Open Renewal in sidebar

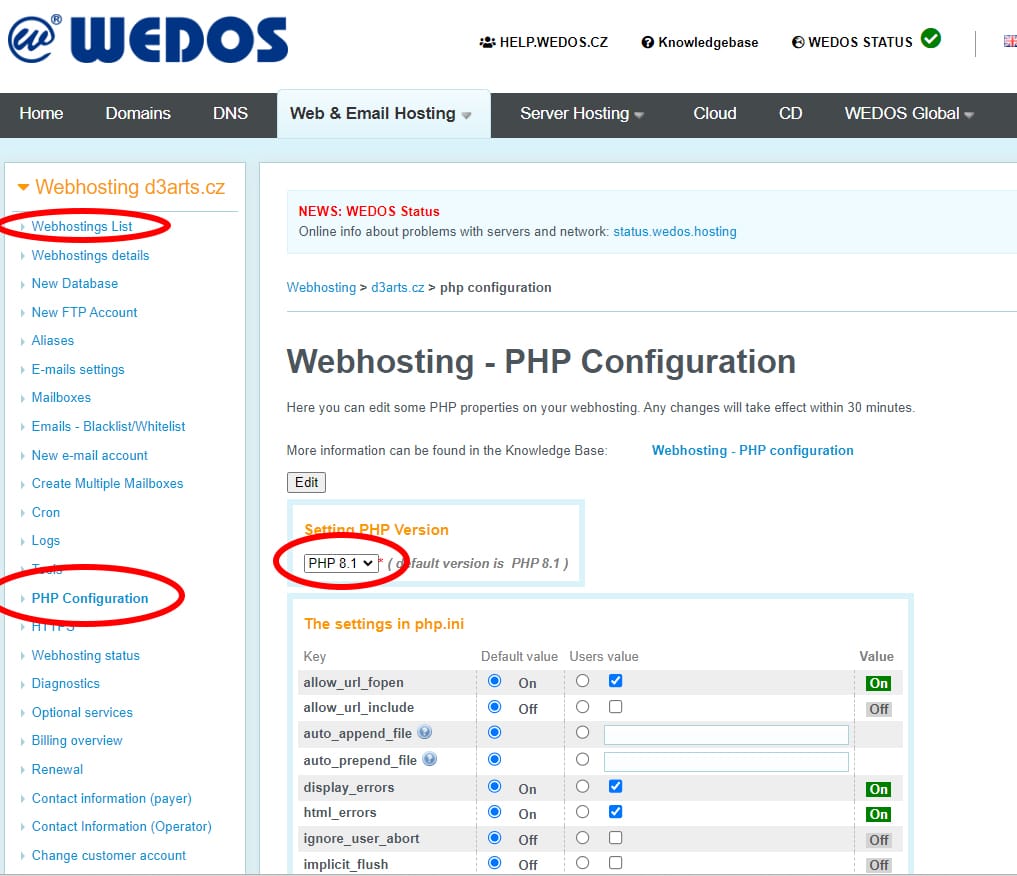[x=57, y=770]
